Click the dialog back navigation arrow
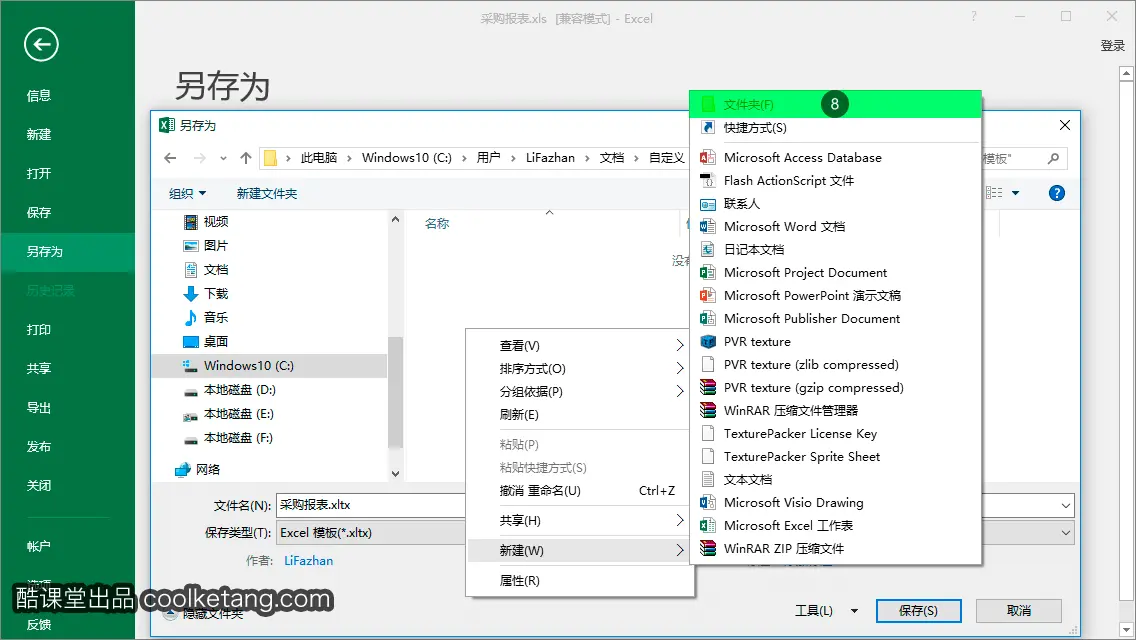 pos(170,158)
